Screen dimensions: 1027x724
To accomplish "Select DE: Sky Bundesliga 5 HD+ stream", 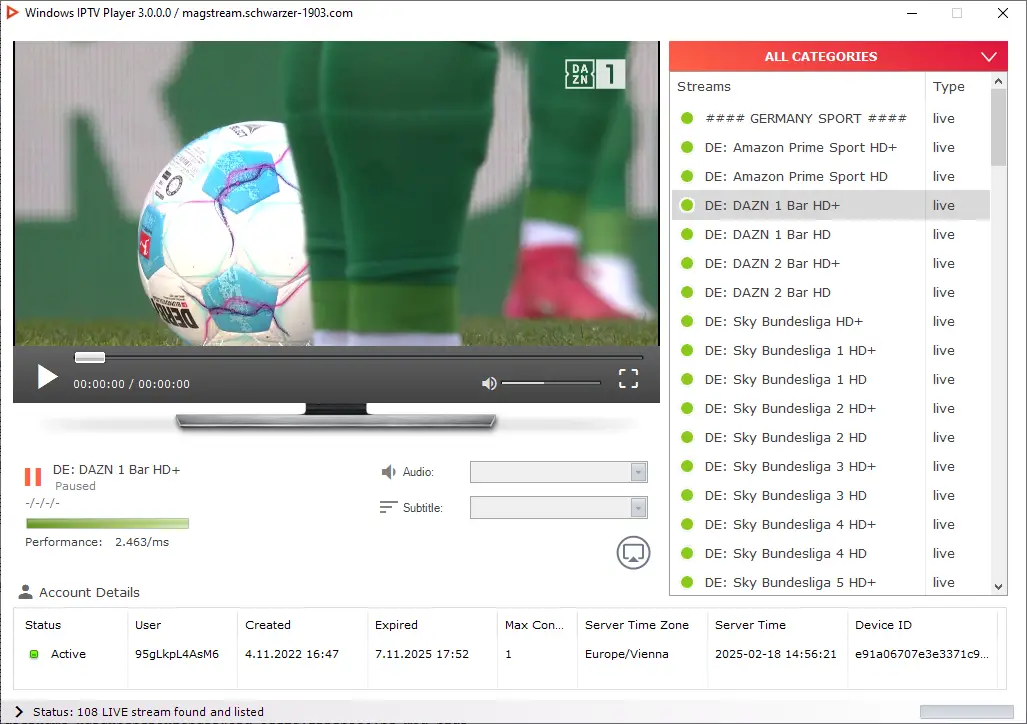I will click(x=831, y=582).
